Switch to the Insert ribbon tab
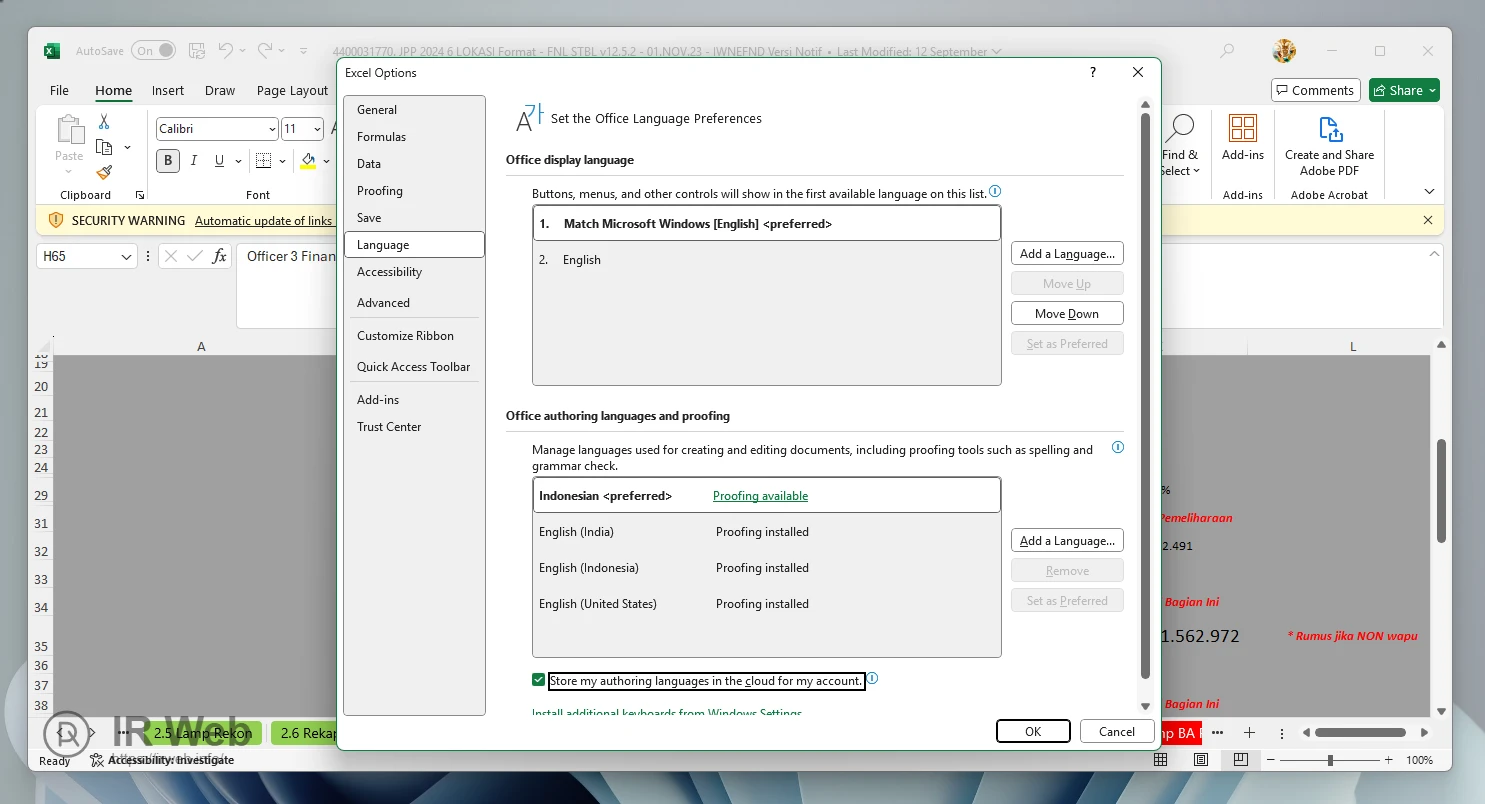Image resolution: width=1485 pixels, height=804 pixels. point(167,90)
